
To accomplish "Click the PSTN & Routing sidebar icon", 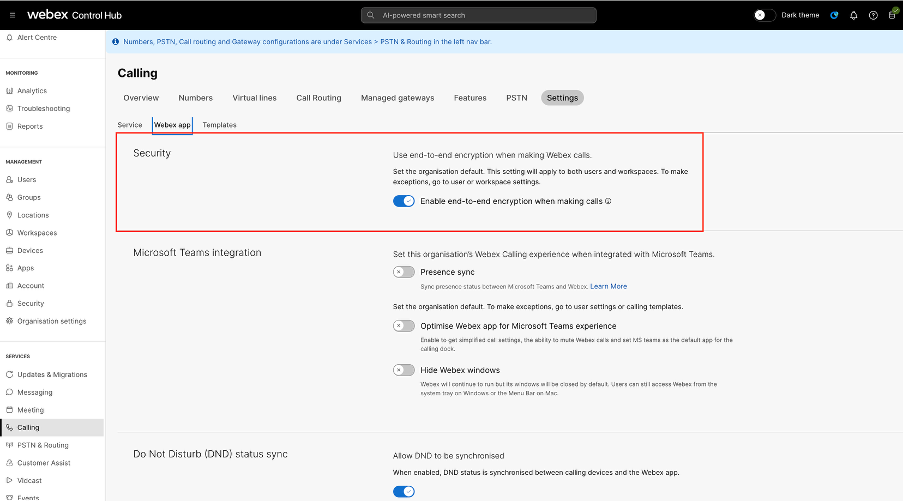I will [x=9, y=446].
